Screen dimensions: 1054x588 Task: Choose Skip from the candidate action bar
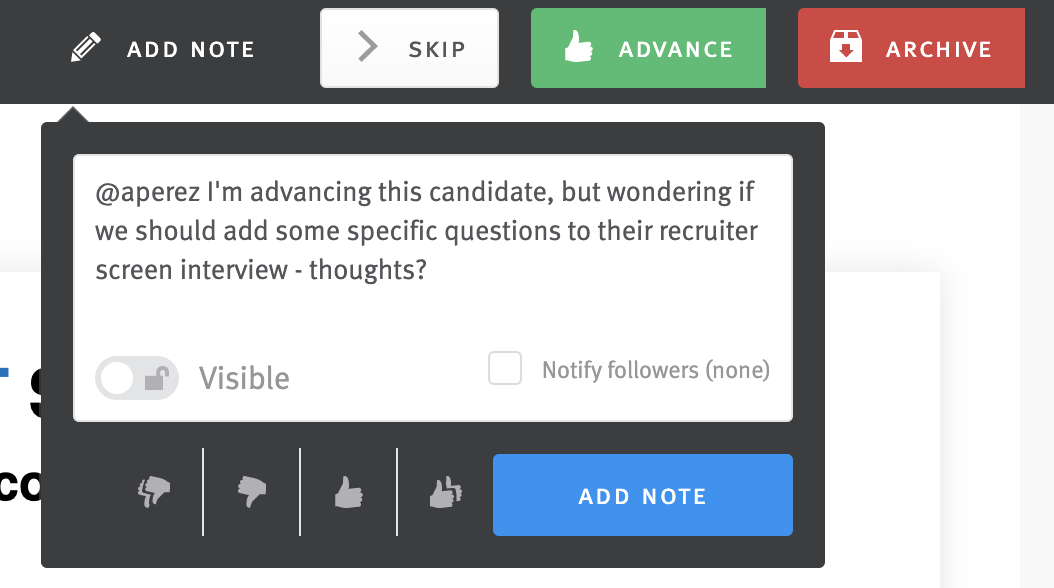pyautogui.click(x=409, y=47)
